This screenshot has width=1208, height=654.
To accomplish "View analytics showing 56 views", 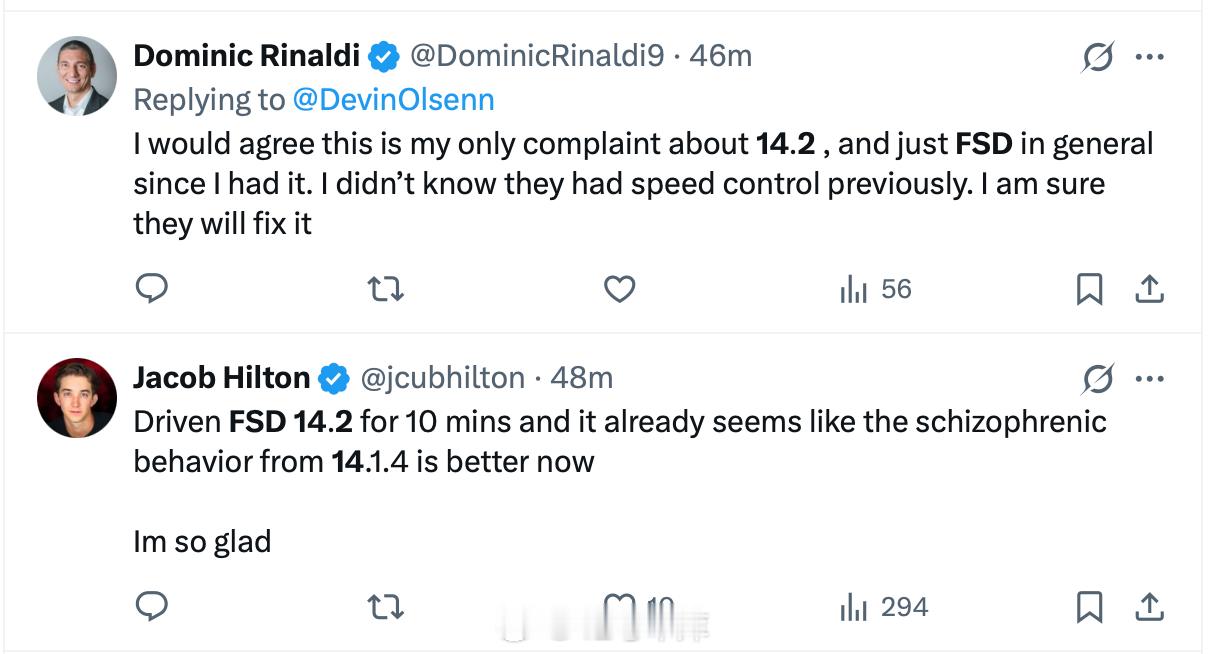I will pyautogui.click(x=876, y=289).
